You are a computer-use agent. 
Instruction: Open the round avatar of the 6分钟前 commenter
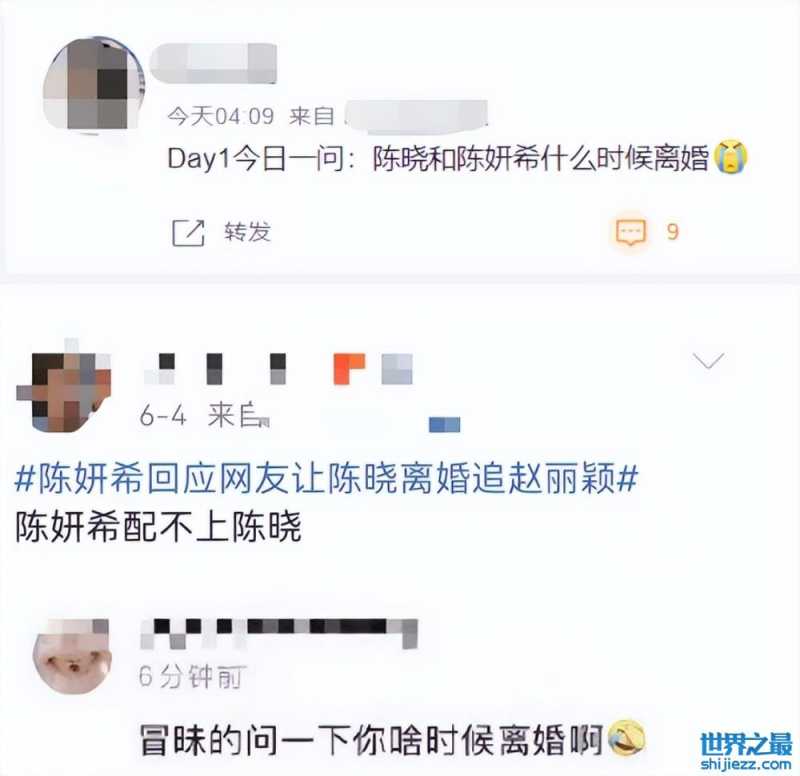click(x=71, y=657)
